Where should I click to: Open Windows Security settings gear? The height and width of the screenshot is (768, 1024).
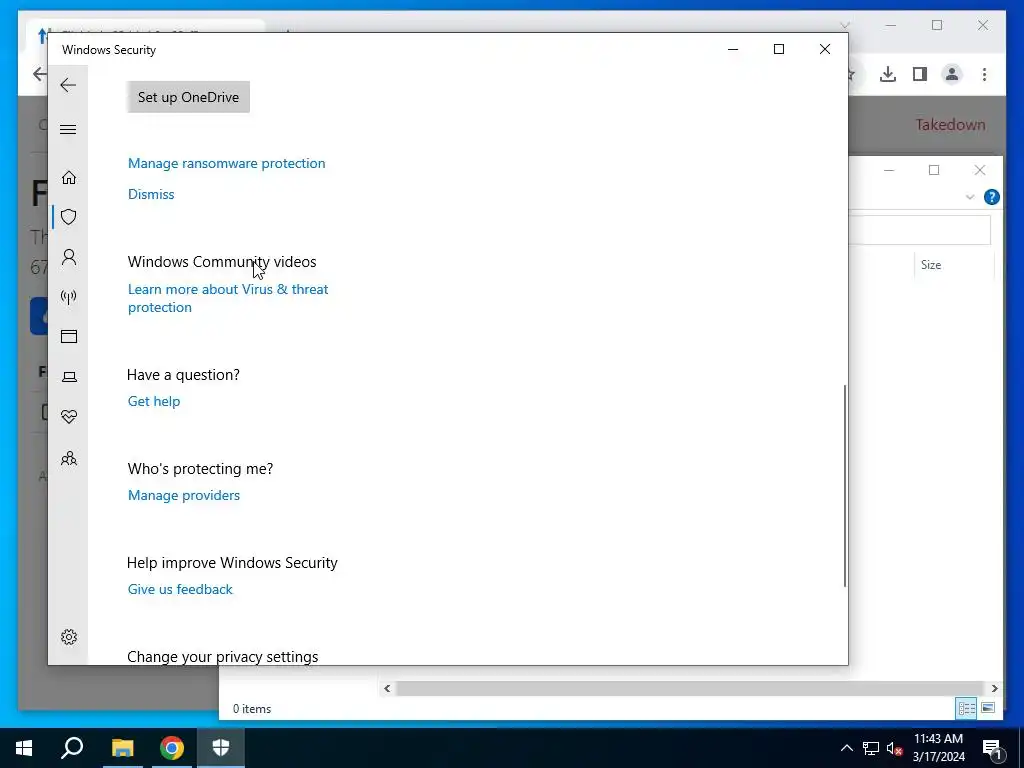click(x=69, y=637)
